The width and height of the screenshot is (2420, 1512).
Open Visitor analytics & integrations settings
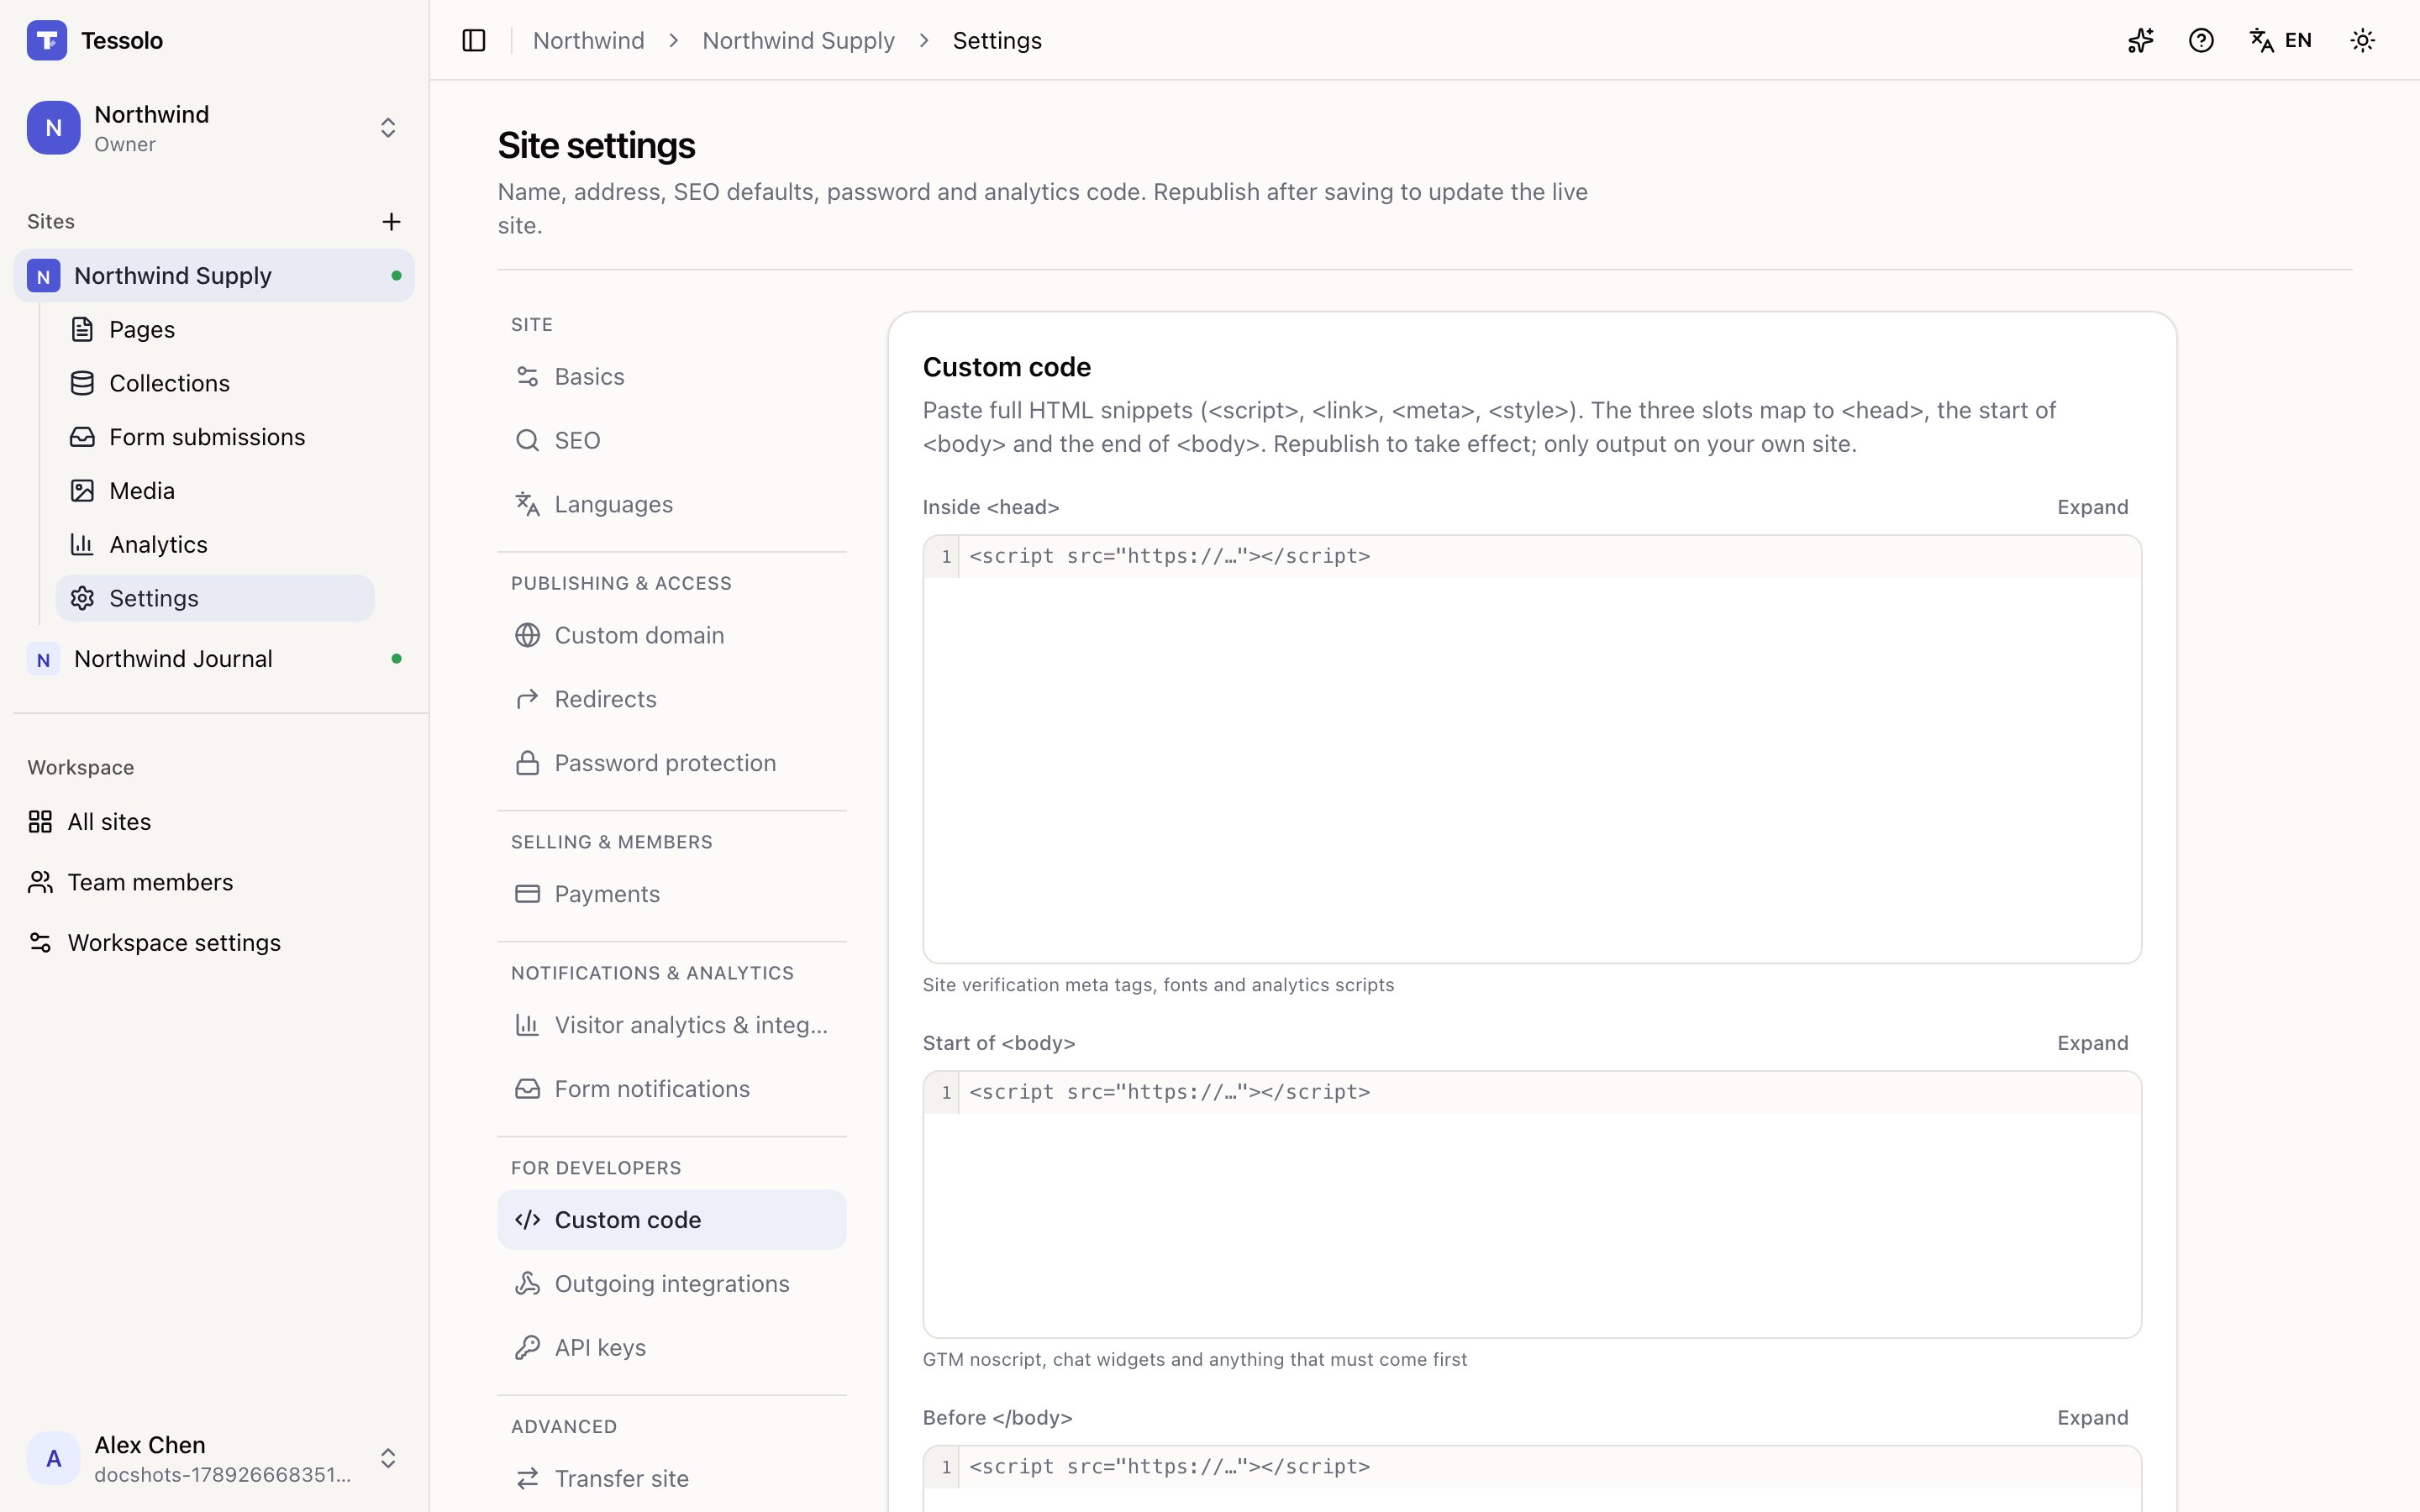click(x=672, y=1025)
